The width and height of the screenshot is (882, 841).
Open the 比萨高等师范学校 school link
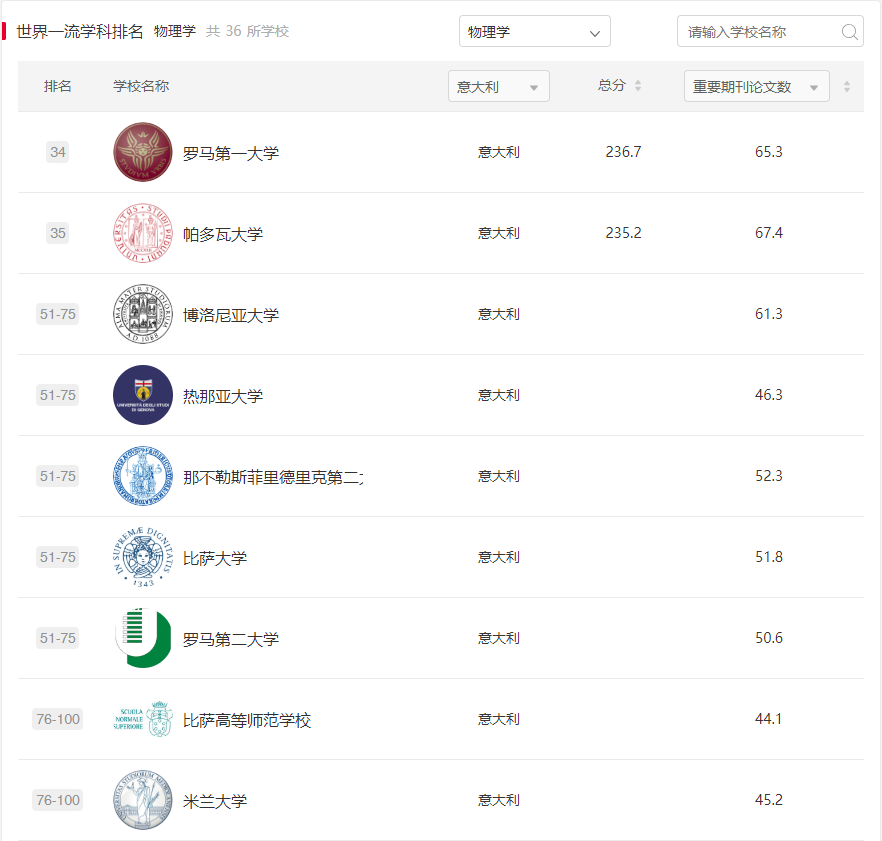(247, 720)
